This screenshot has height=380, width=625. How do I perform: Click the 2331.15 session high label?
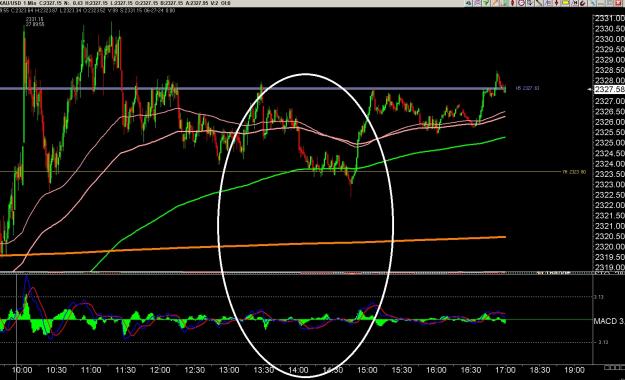point(35,19)
